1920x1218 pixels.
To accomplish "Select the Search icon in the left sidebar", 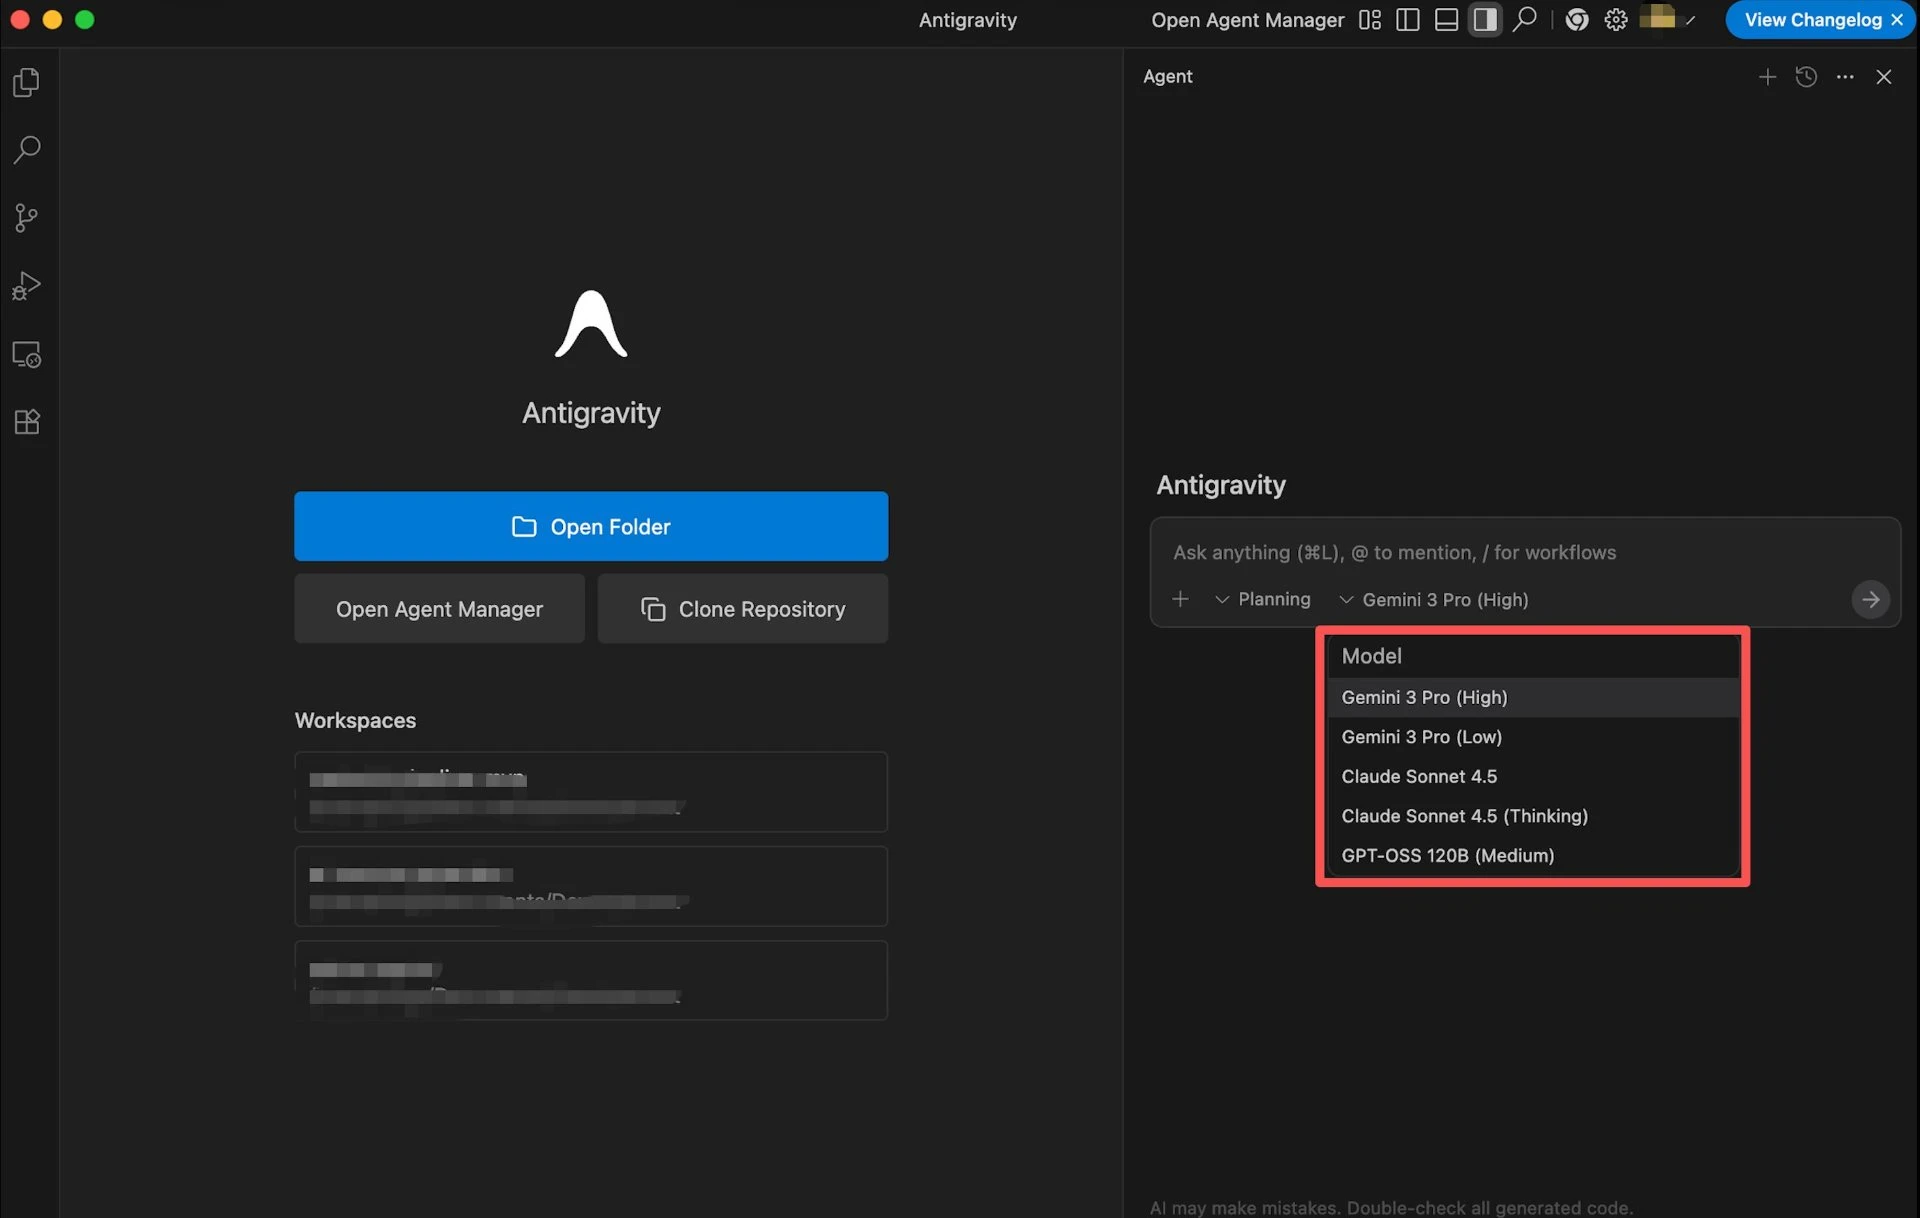I will coord(26,150).
